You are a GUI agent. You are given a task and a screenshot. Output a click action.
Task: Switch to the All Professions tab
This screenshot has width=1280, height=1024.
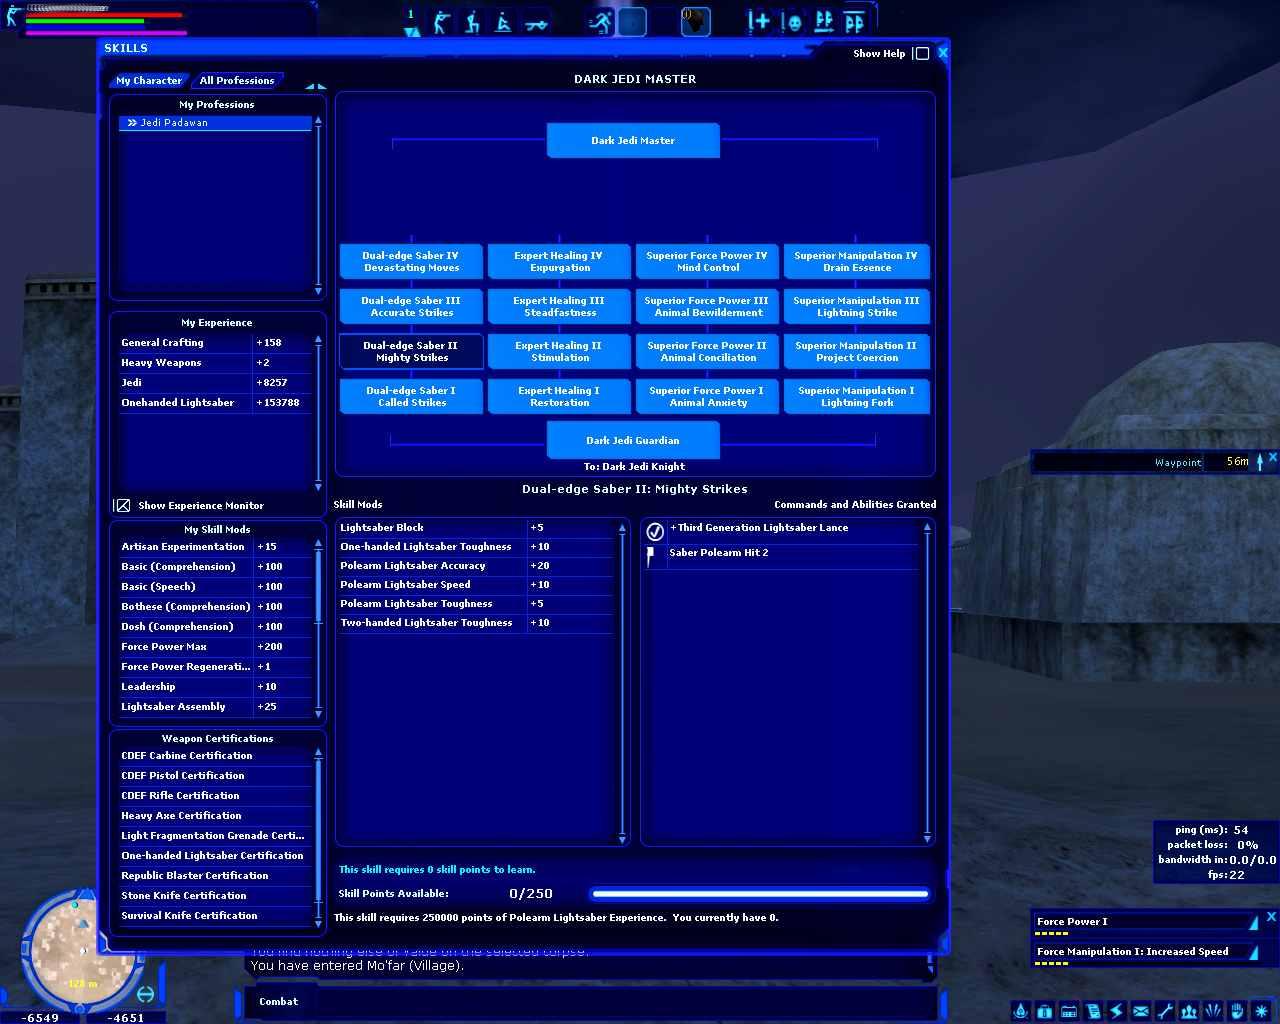[x=237, y=81]
